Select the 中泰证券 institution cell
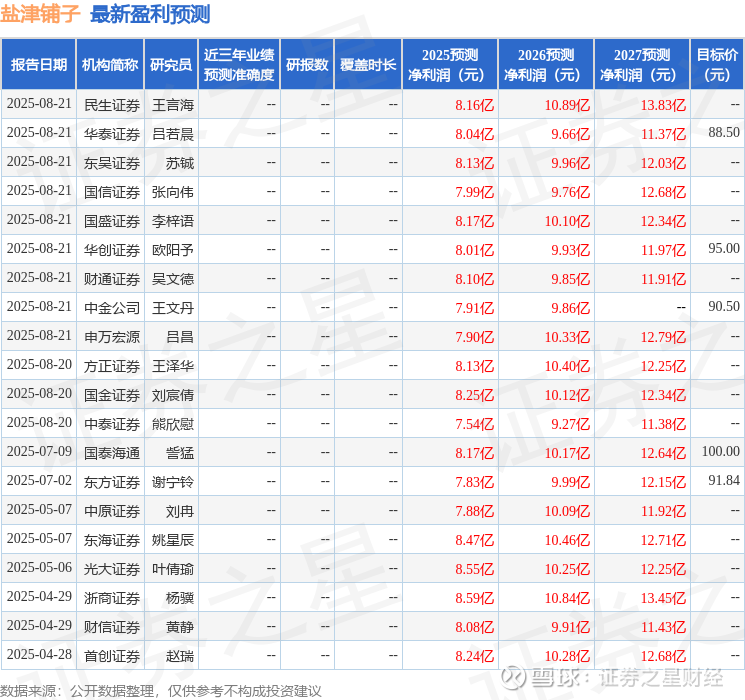The height and width of the screenshot is (700, 745). [112, 424]
